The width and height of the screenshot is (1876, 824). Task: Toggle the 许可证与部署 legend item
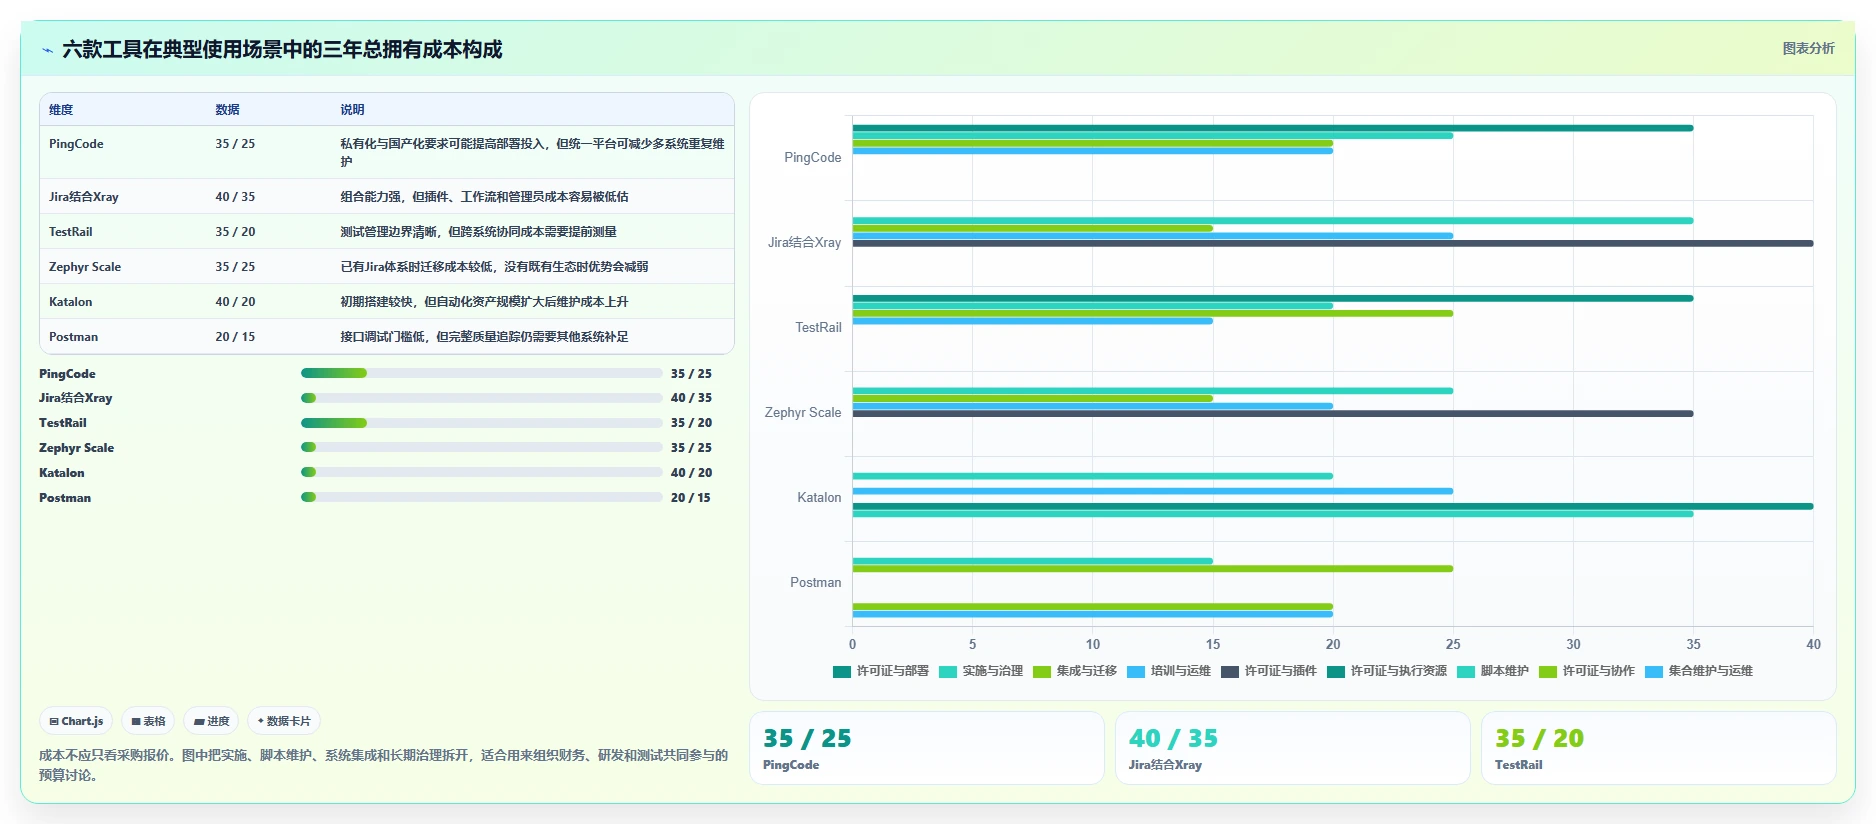point(881,671)
